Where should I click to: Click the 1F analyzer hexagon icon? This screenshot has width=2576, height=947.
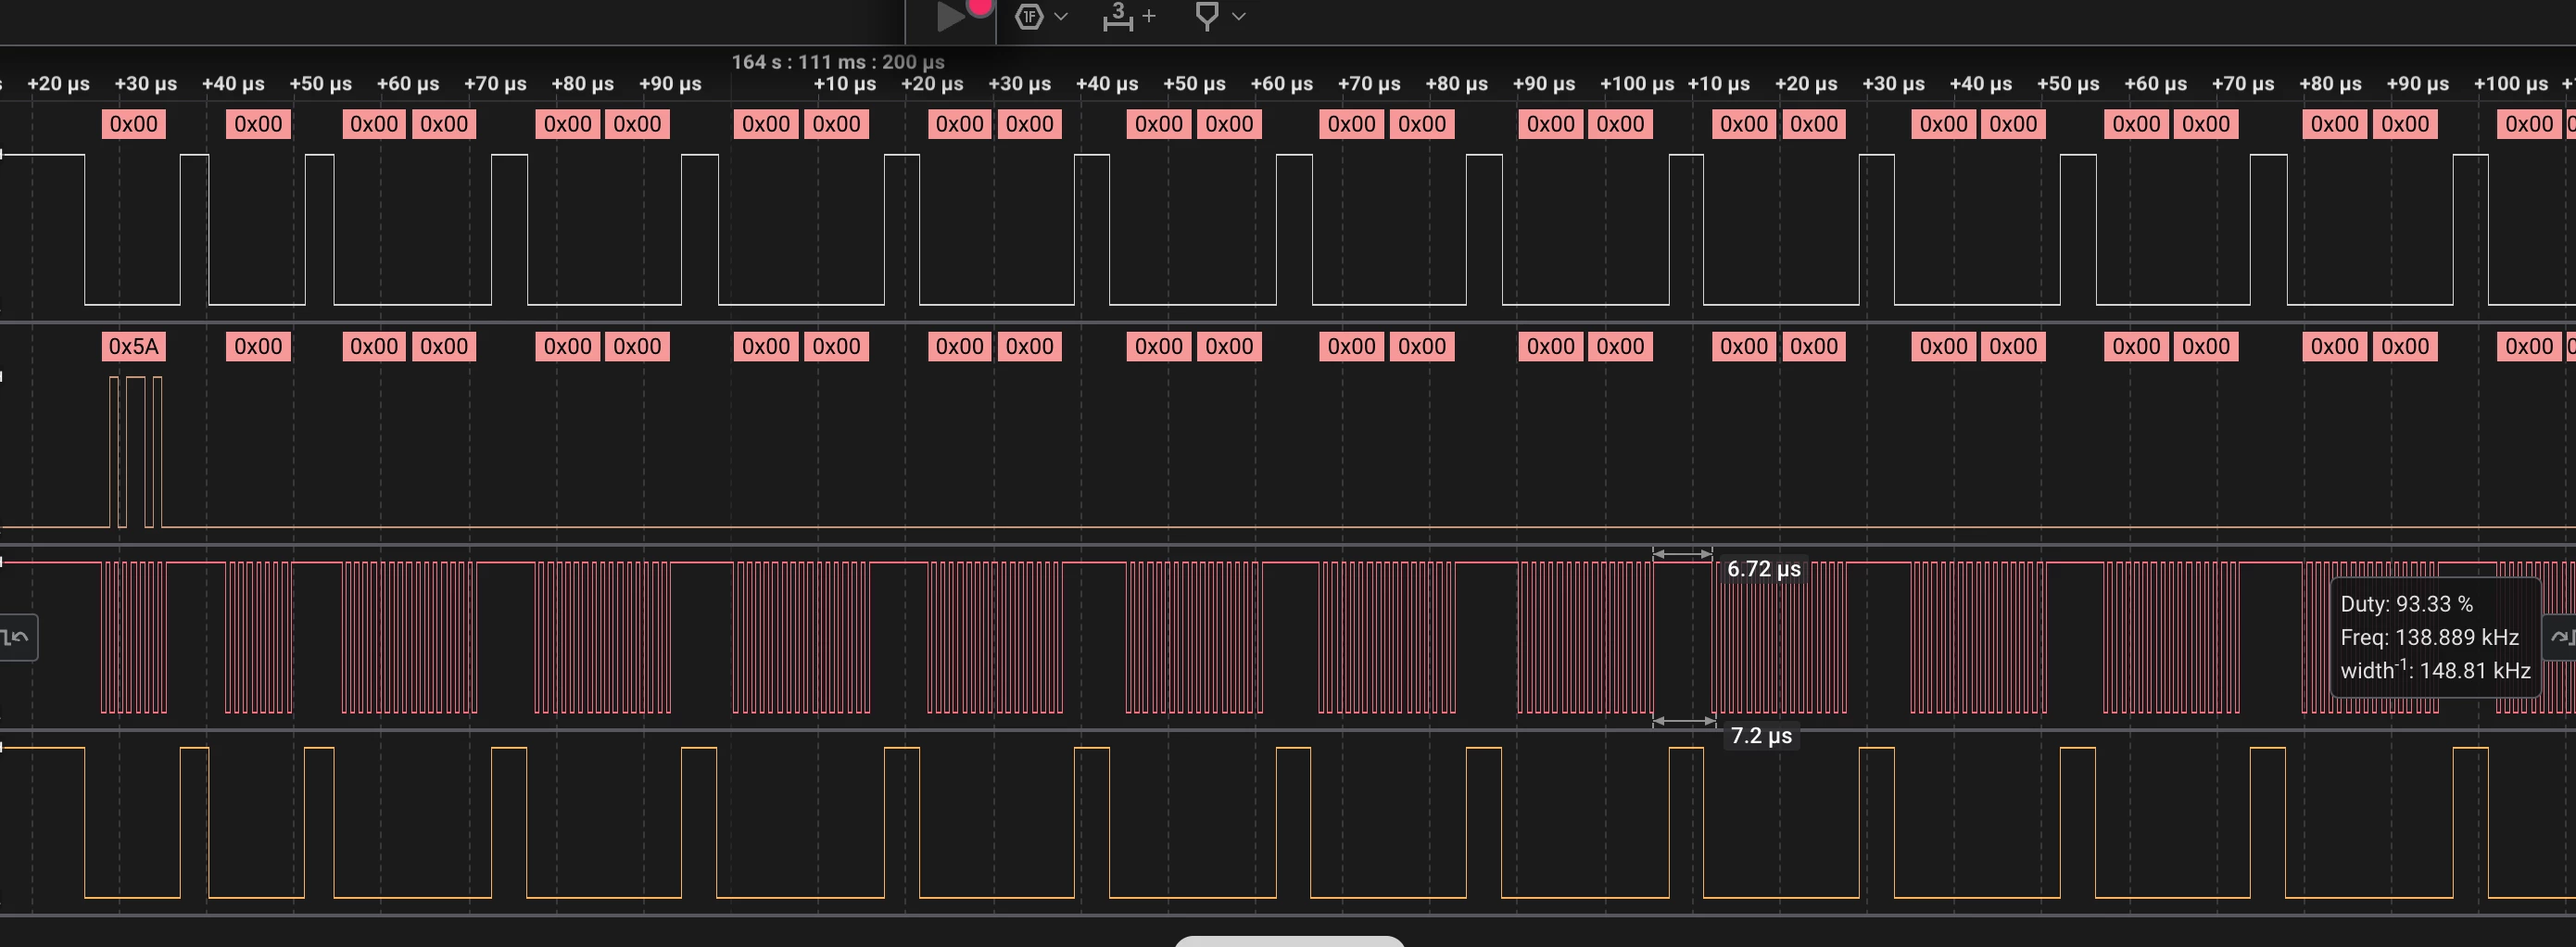(x=1029, y=17)
